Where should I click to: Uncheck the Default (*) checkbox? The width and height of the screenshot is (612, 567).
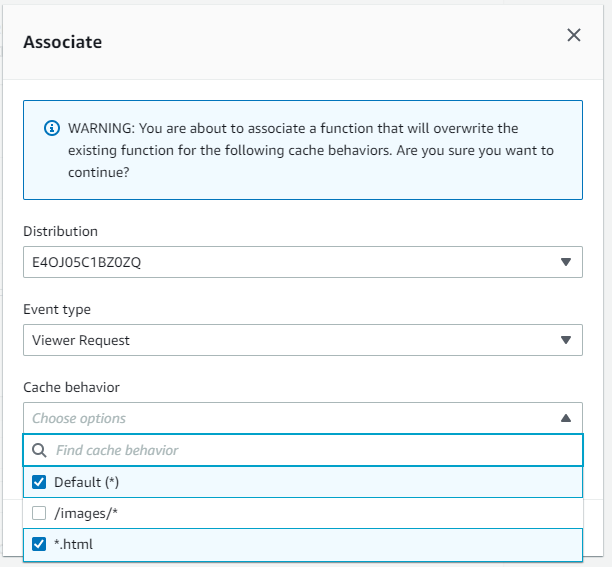[39, 482]
